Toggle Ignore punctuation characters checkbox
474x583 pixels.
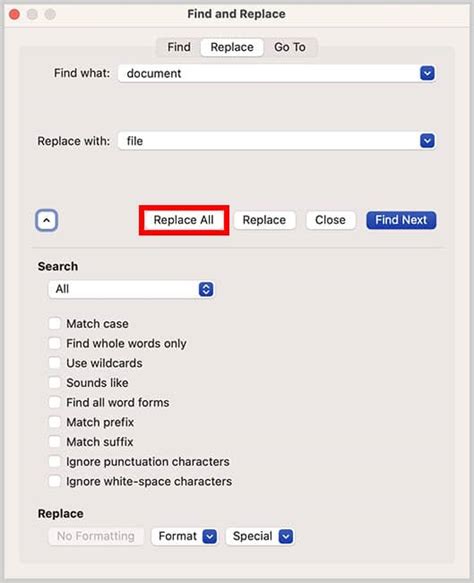55,461
